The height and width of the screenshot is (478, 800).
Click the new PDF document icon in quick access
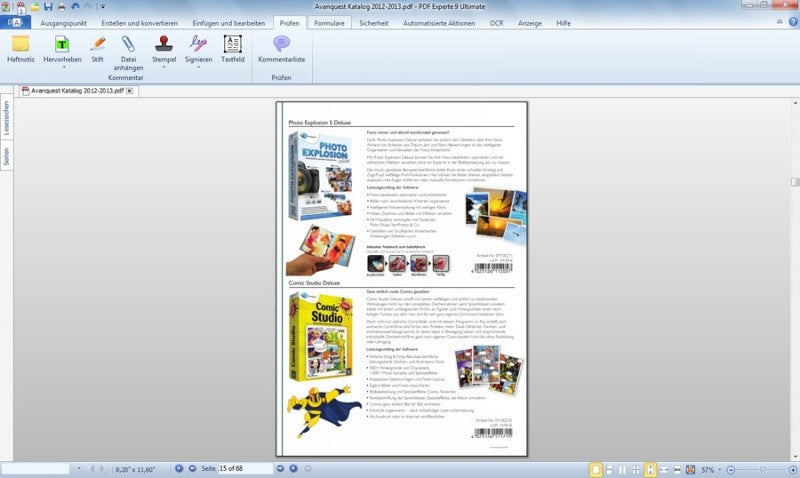(21, 7)
